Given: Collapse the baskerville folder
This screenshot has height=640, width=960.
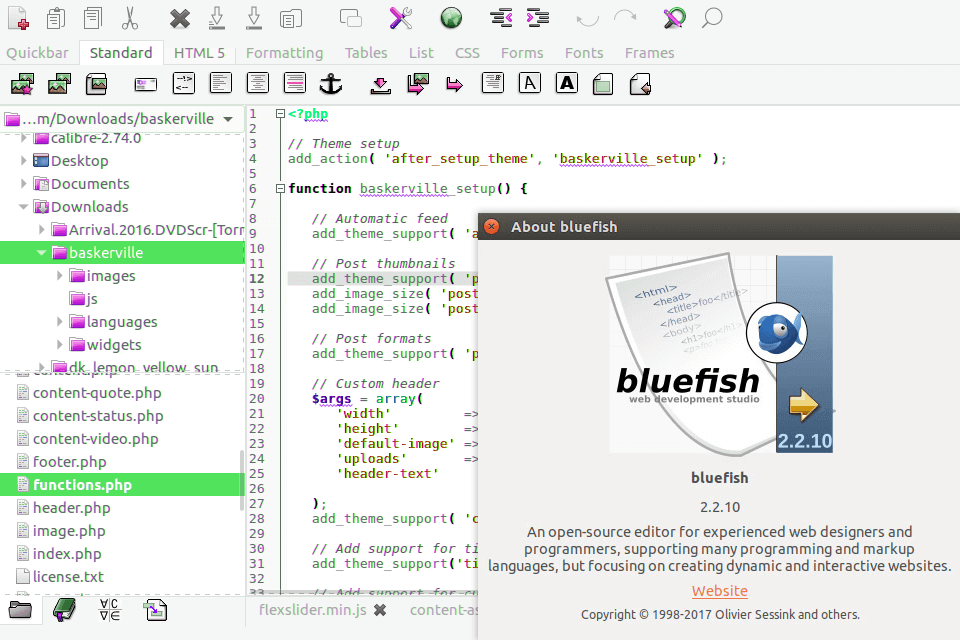Looking at the screenshot, I should 43,253.
